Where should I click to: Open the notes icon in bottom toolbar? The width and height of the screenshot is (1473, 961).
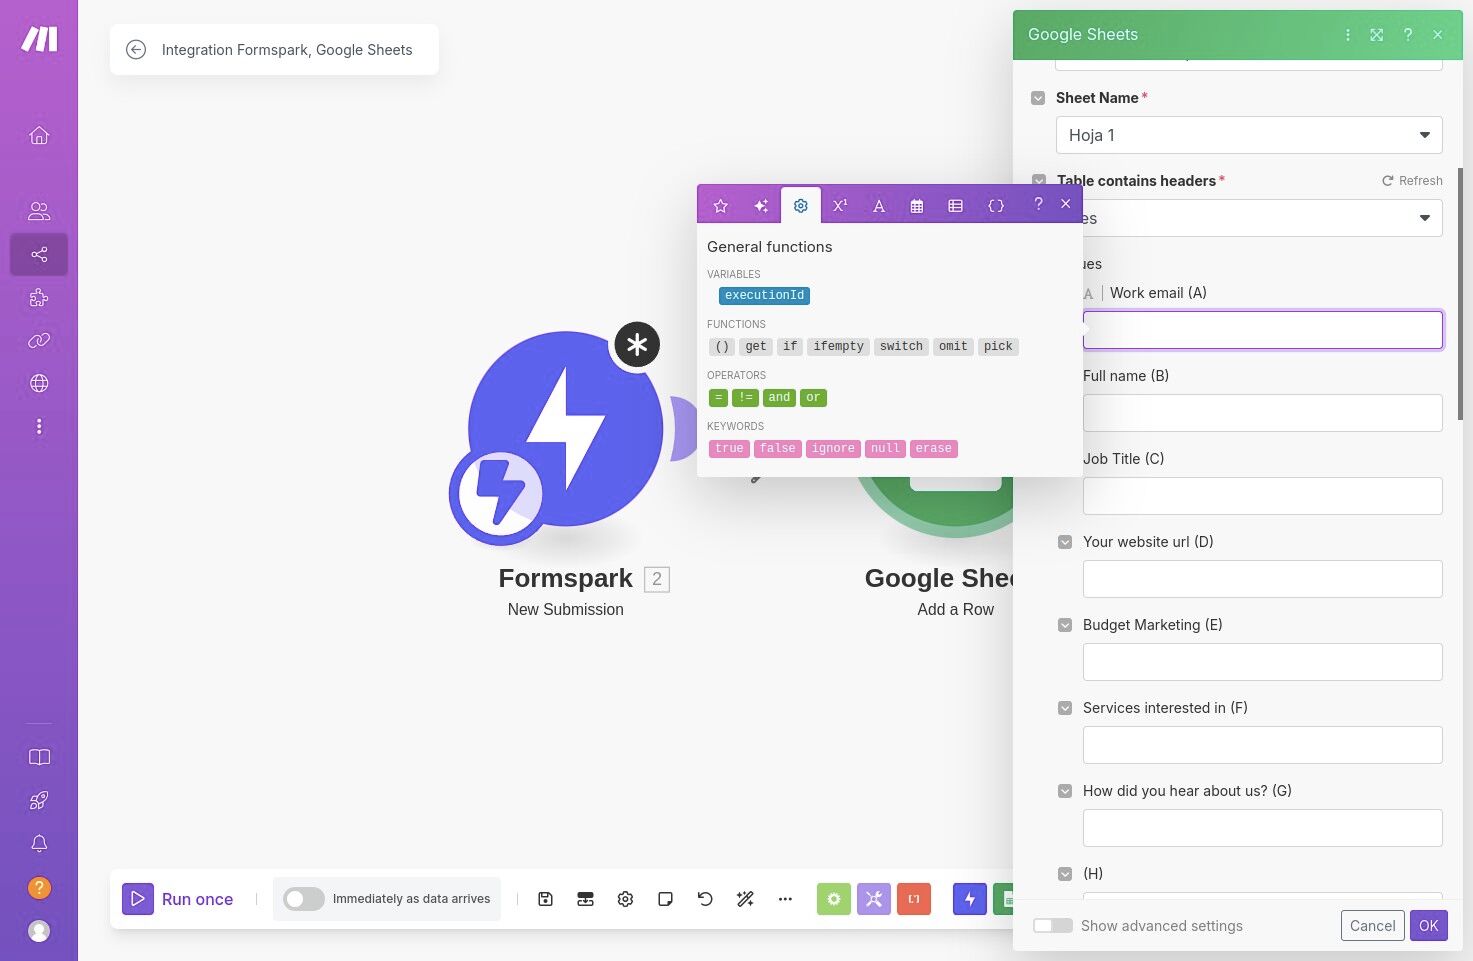click(x=665, y=899)
